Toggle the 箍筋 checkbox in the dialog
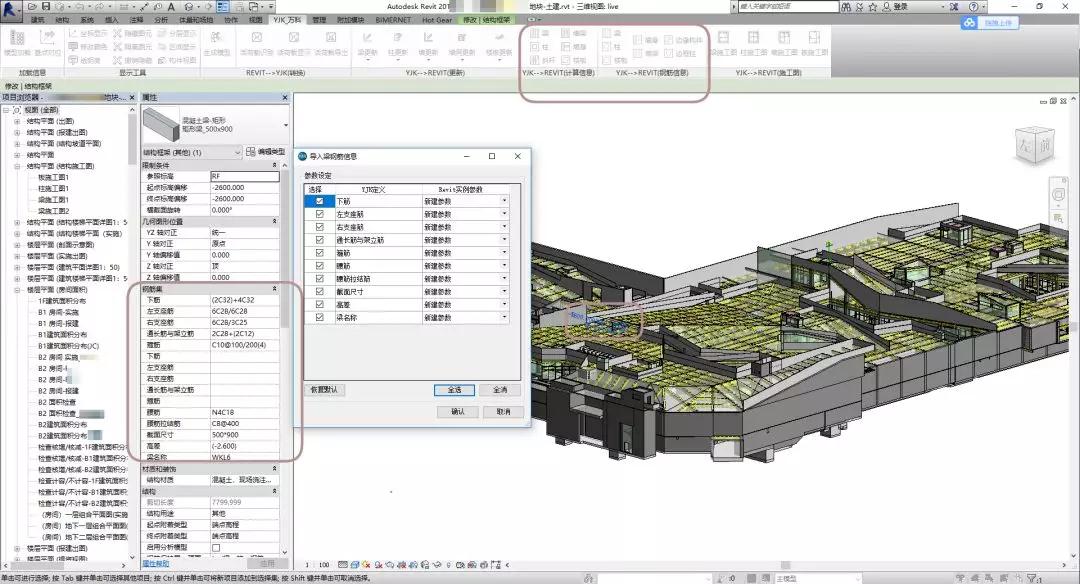Image resolution: width=1080 pixels, height=584 pixels. point(319,253)
